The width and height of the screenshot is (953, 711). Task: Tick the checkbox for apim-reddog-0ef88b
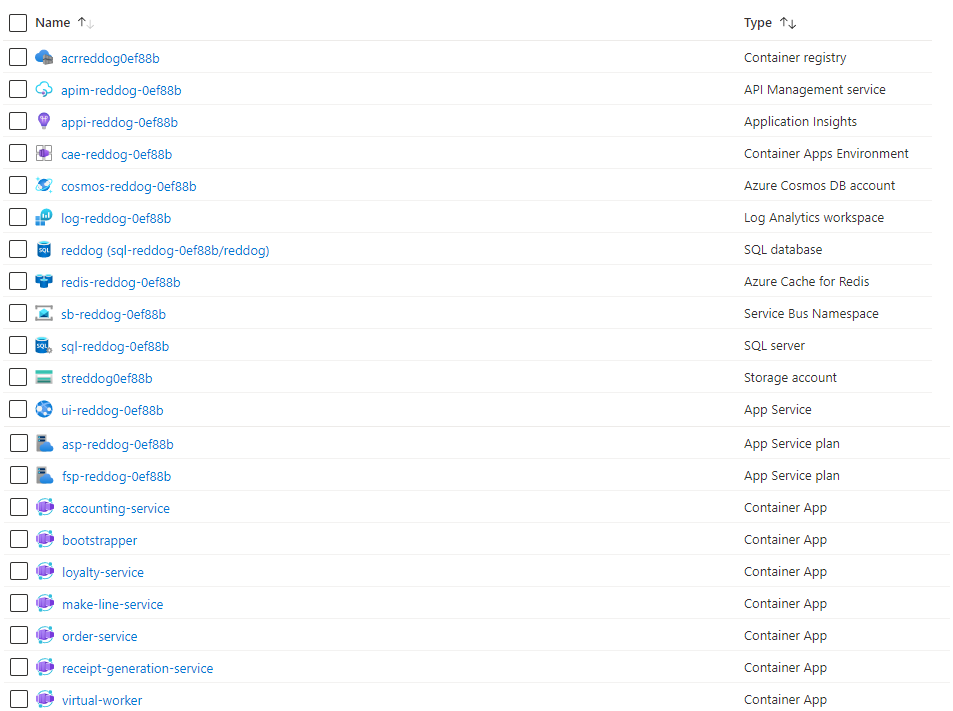coord(18,90)
